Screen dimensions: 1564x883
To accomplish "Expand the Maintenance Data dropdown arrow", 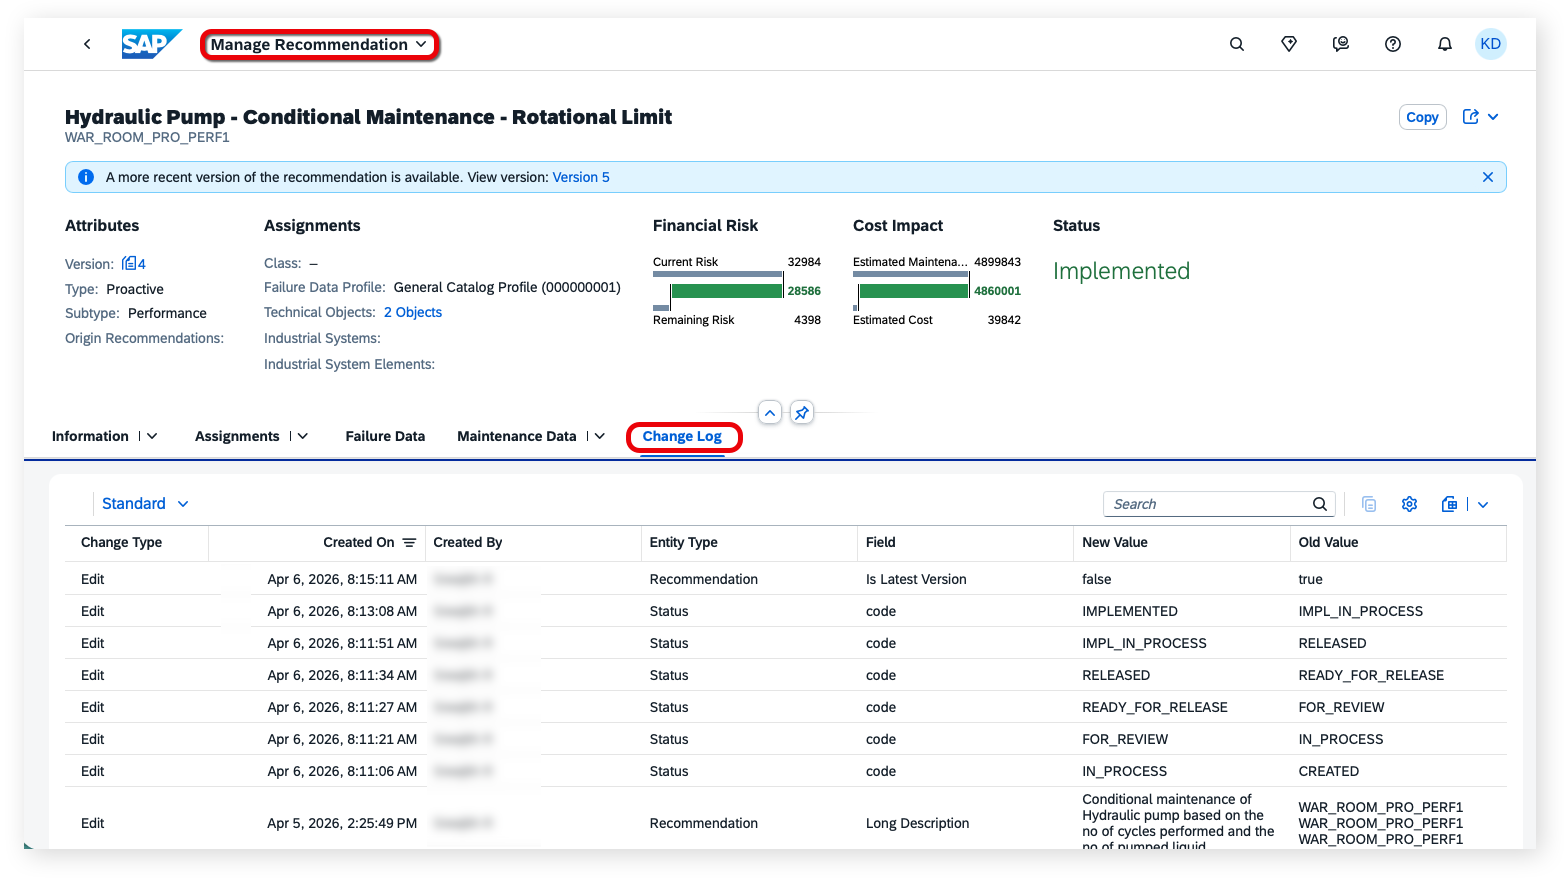I will [600, 436].
